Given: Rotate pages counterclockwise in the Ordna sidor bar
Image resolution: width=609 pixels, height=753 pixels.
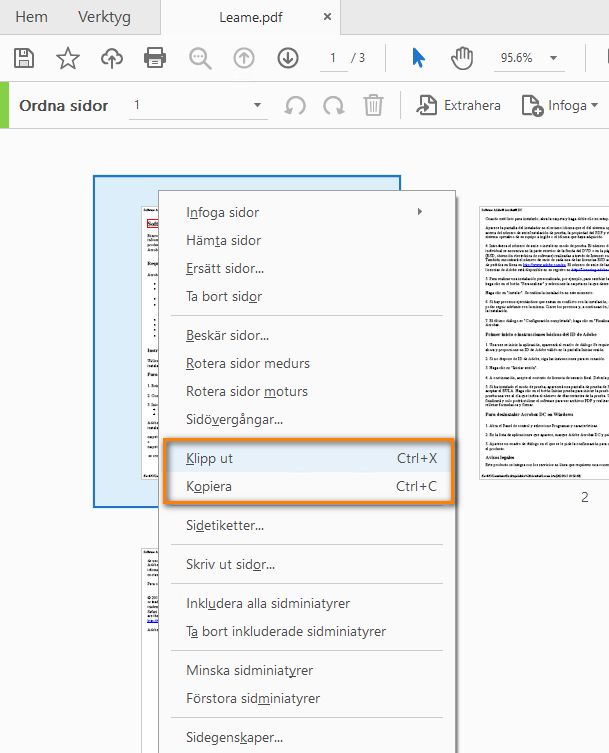Looking at the screenshot, I should (295, 106).
